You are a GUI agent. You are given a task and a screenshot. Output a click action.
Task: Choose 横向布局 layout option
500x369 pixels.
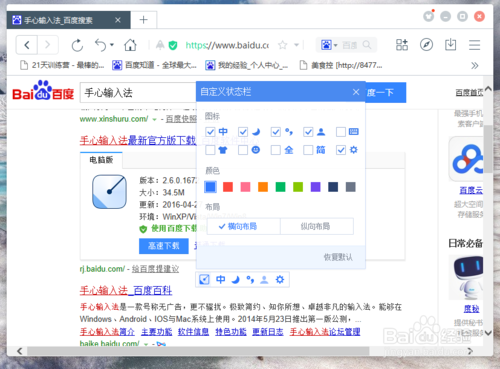coord(244,226)
